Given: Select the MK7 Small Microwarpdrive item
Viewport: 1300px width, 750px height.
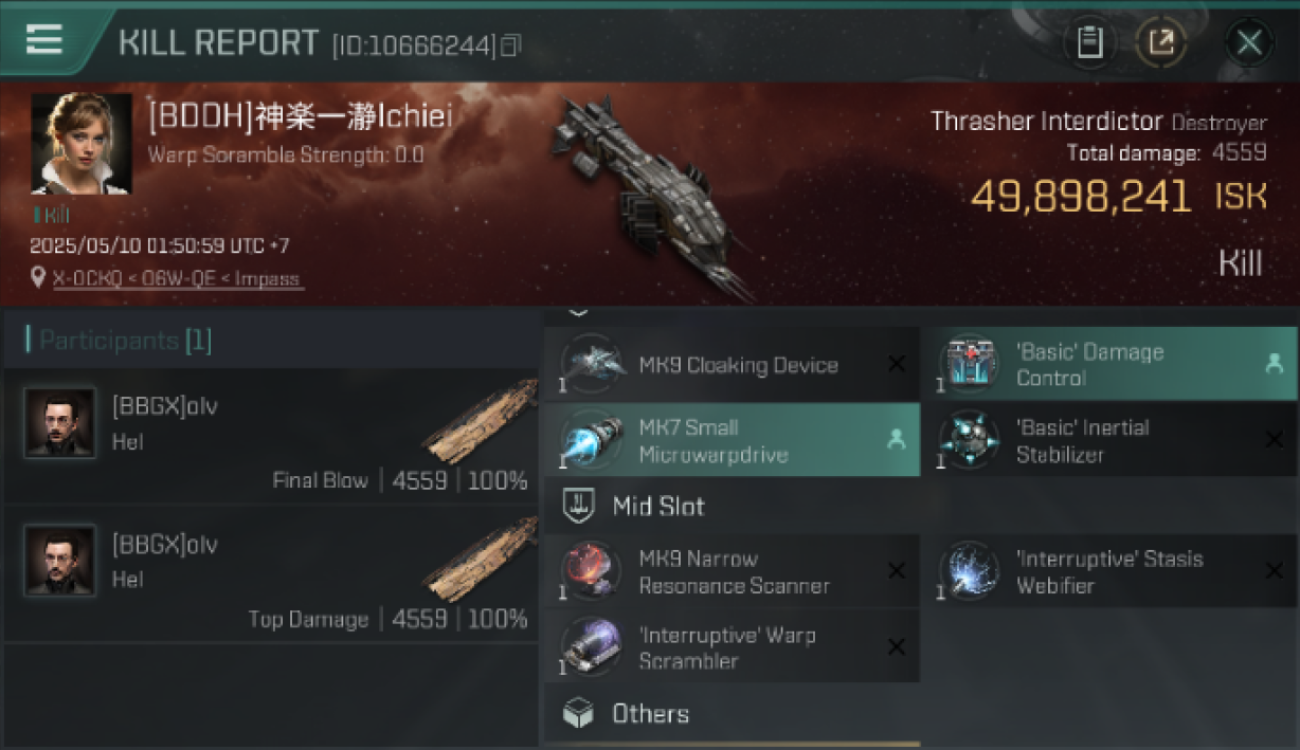Looking at the screenshot, I should tap(731, 440).
